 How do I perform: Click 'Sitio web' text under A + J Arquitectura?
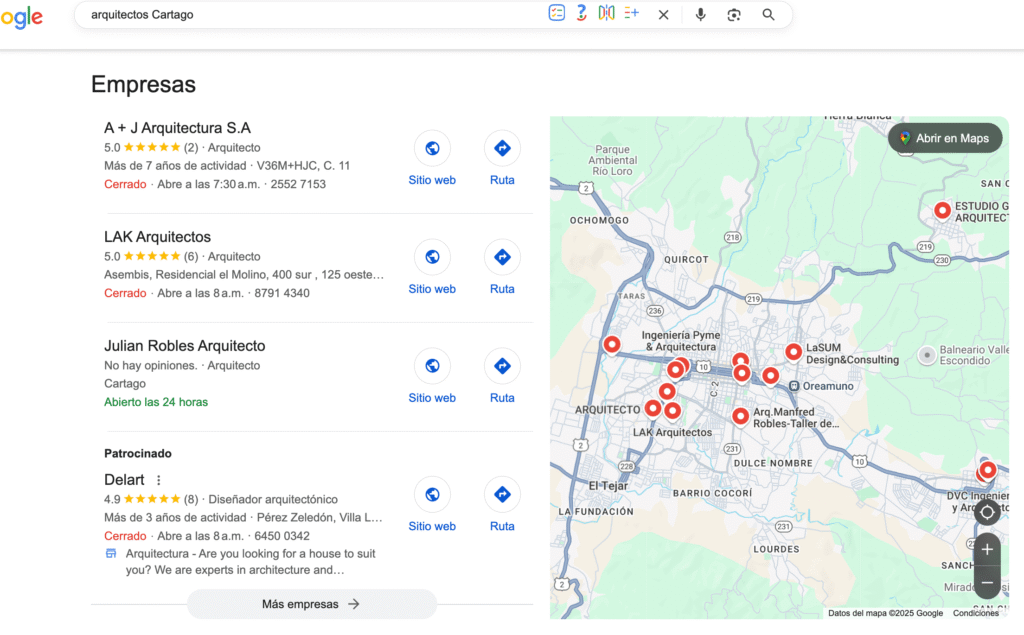tap(432, 180)
